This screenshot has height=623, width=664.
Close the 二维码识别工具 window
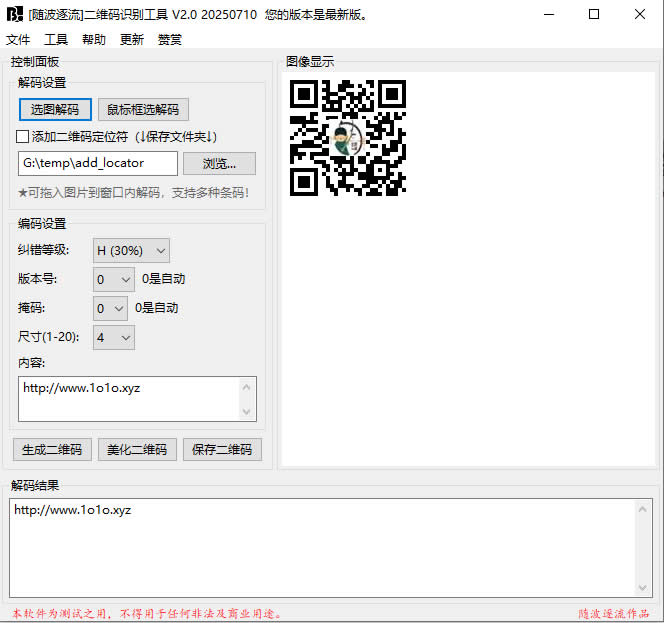tap(640, 14)
